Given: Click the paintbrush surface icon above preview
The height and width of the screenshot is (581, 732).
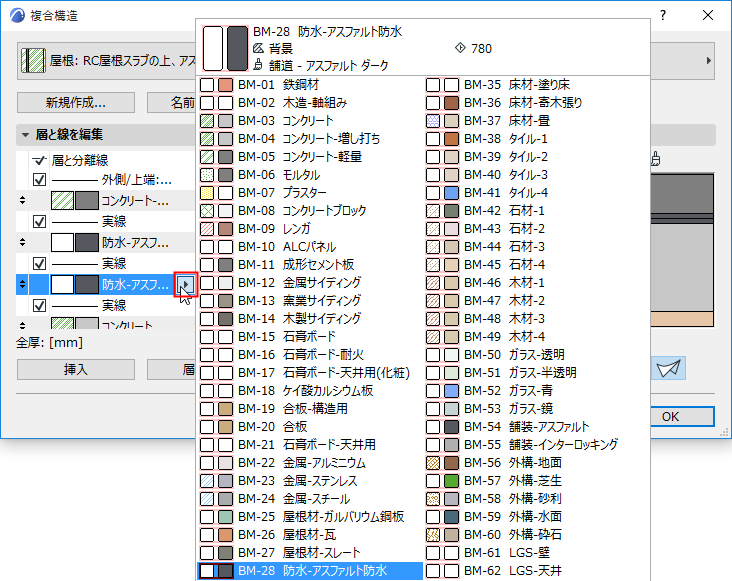Looking at the screenshot, I should coord(655,159).
